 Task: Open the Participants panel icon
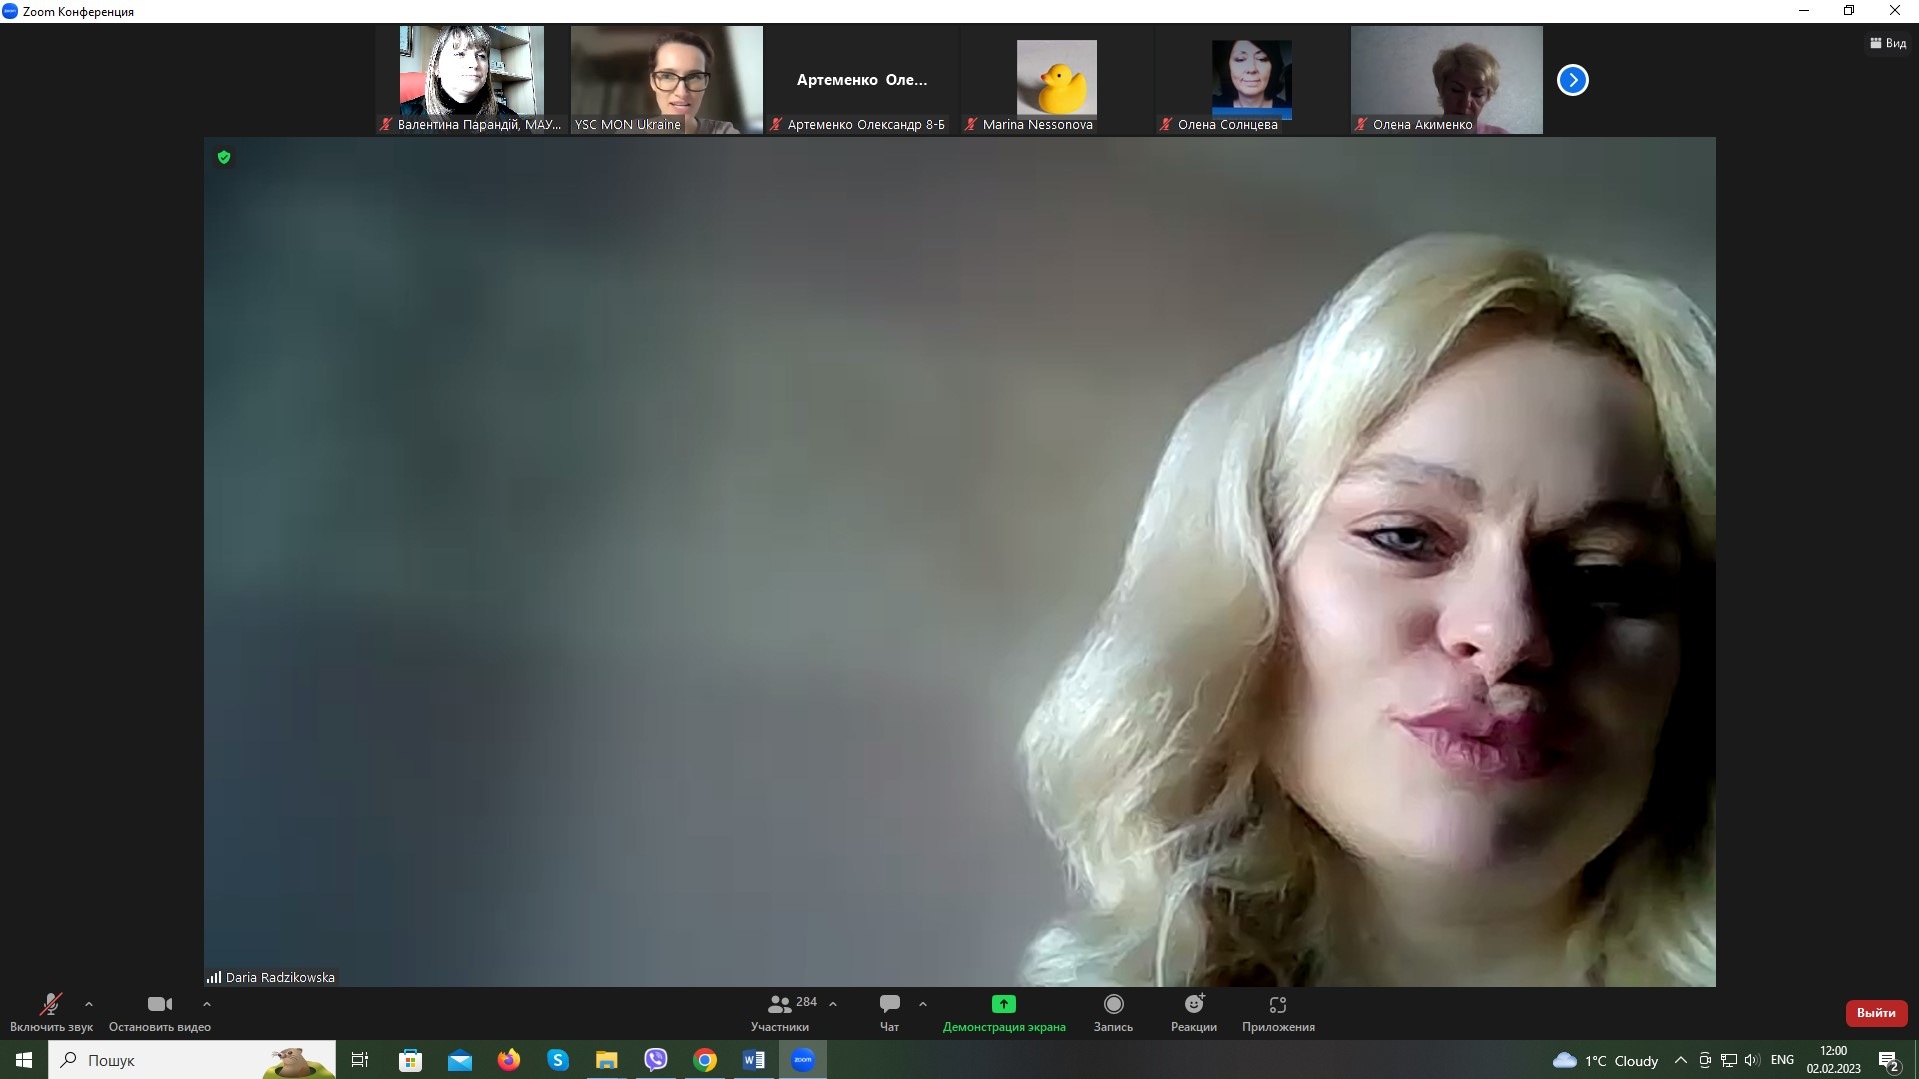pyautogui.click(x=780, y=1004)
